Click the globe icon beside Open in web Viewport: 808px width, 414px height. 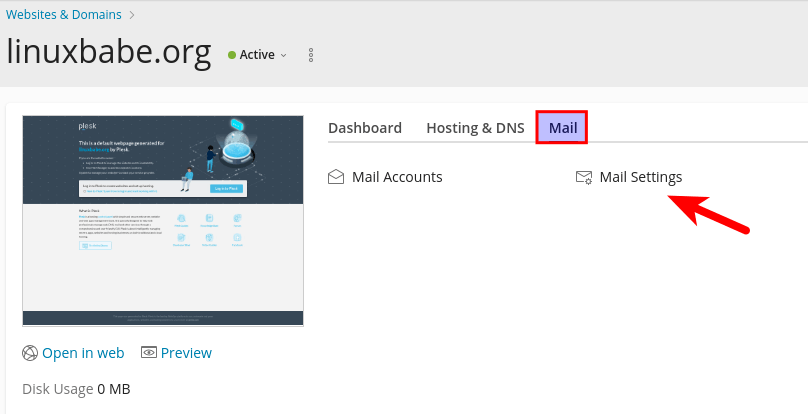pos(30,353)
